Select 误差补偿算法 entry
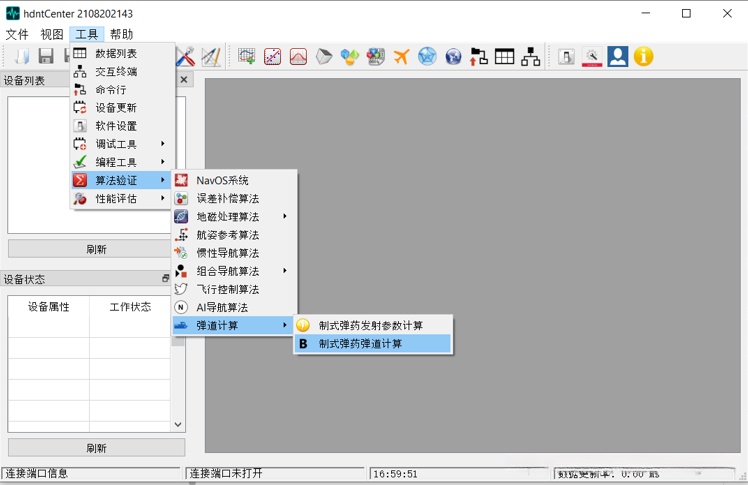Image resolution: width=748 pixels, height=485 pixels. tap(234, 198)
